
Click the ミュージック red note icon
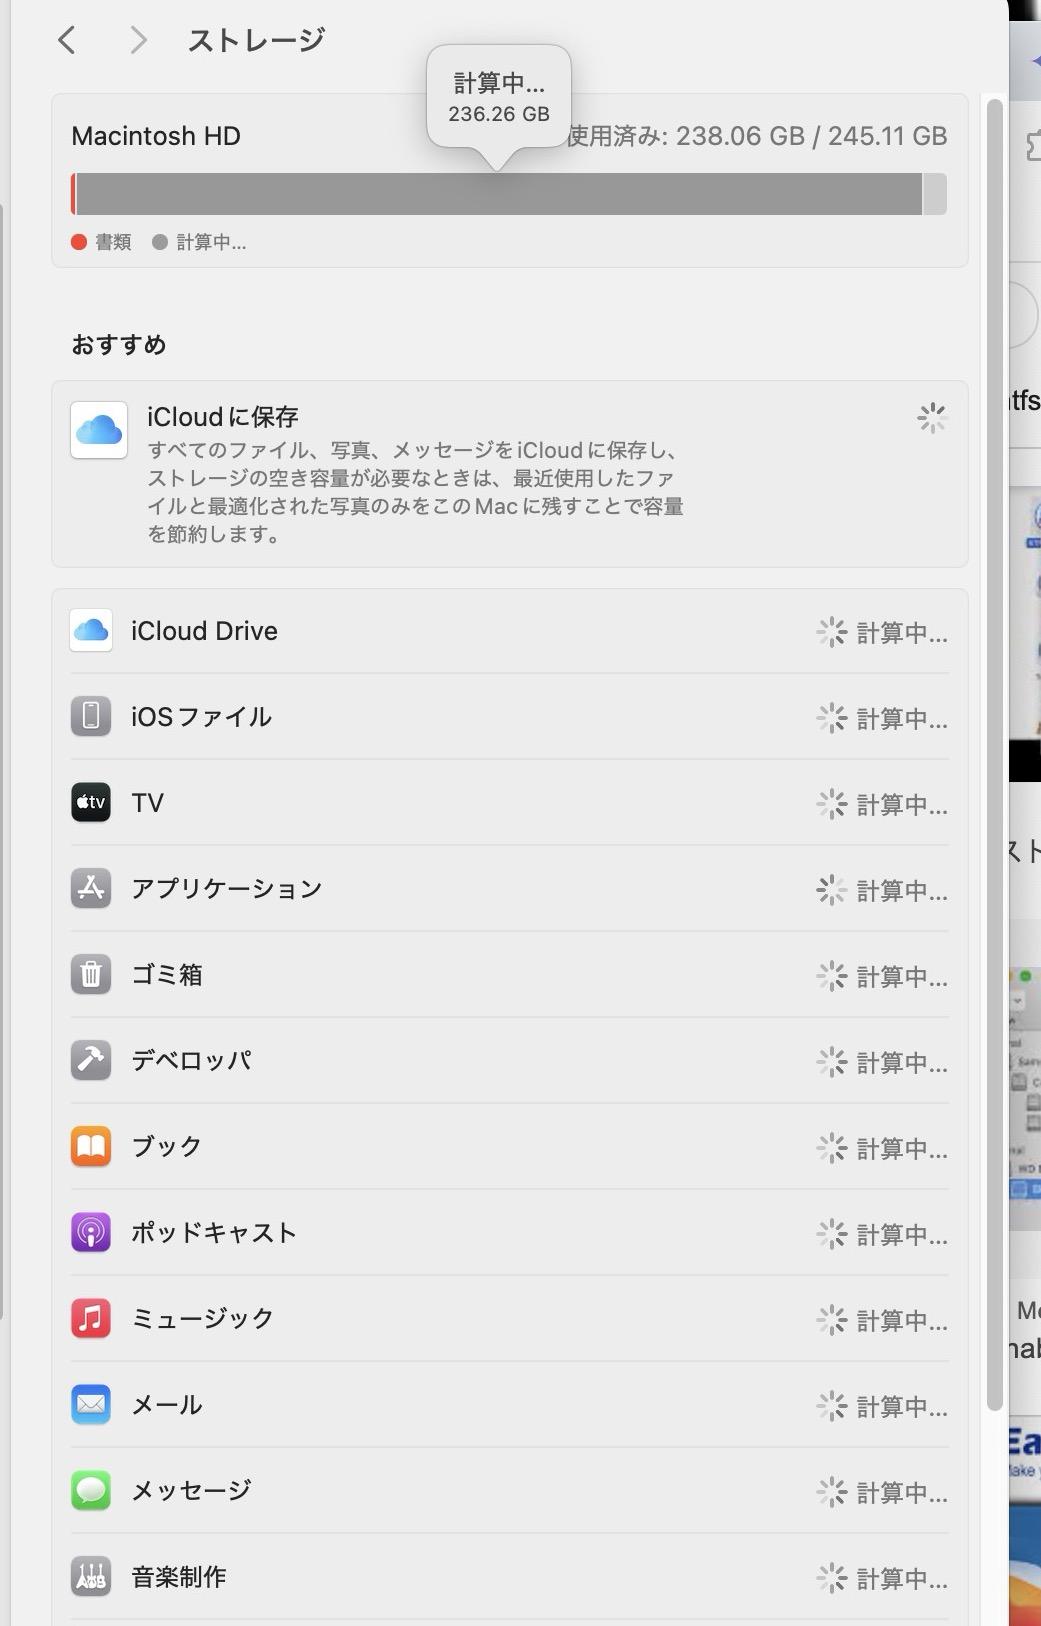(x=91, y=1318)
